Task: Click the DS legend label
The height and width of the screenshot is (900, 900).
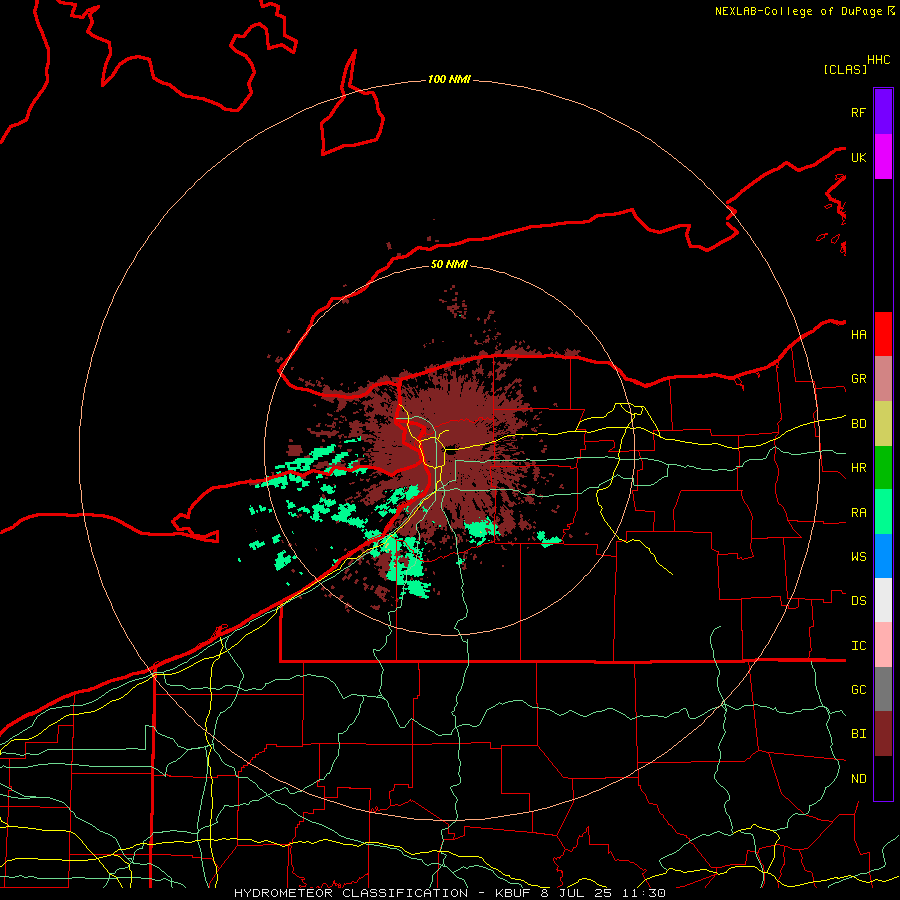Action: (x=858, y=601)
